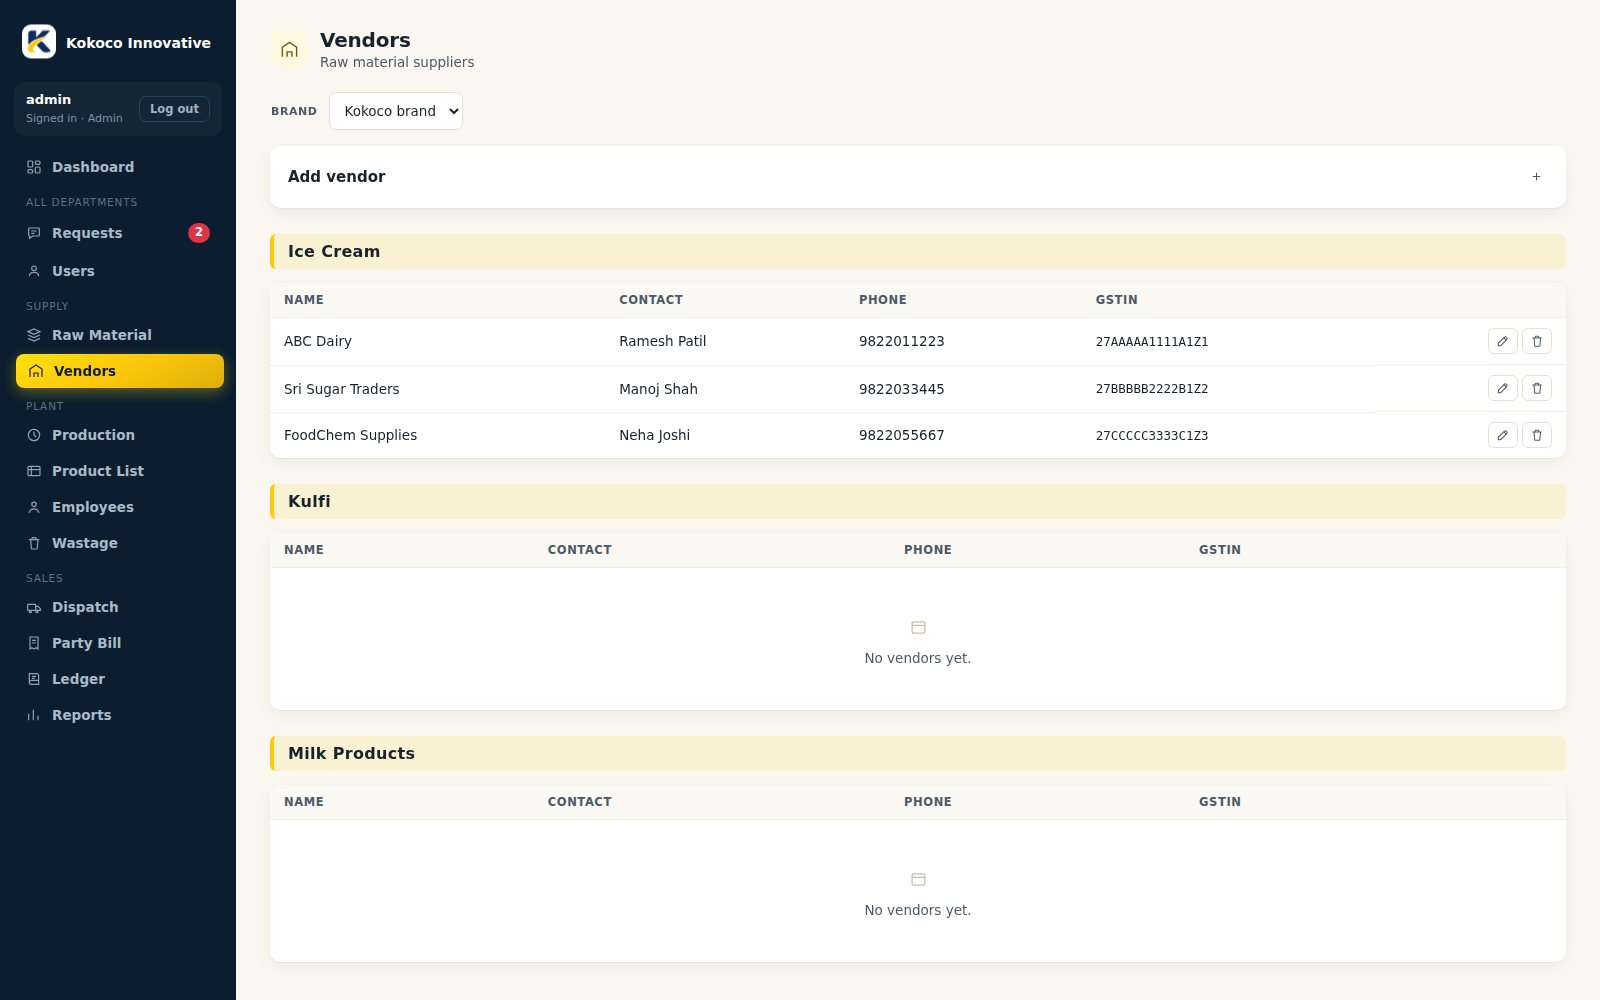This screenshot has width=1600, height=1000.
Task: Click the Milk Products section header
Action: (917, 754)
